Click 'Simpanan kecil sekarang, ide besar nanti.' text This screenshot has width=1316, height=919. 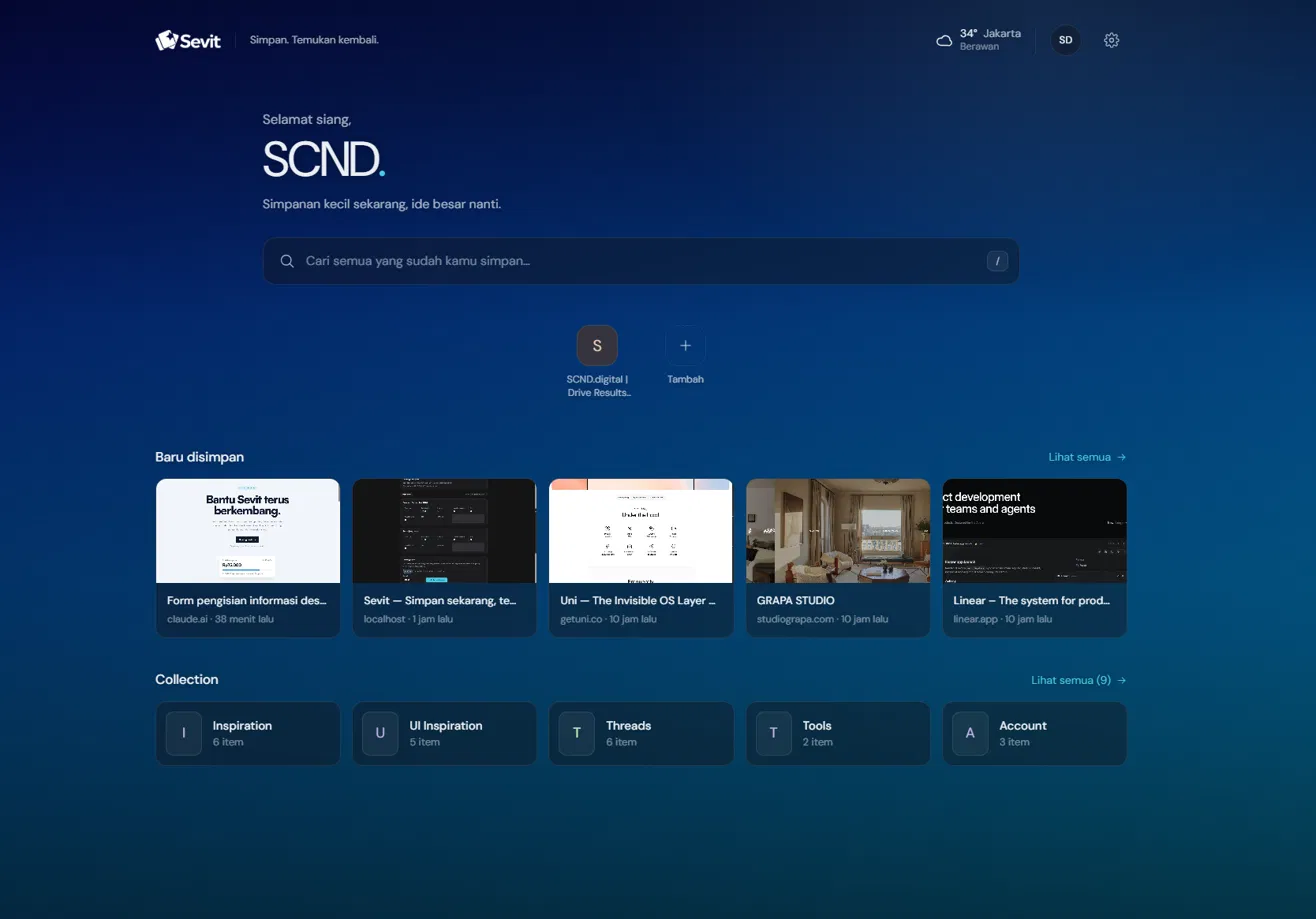pos(382,204)
